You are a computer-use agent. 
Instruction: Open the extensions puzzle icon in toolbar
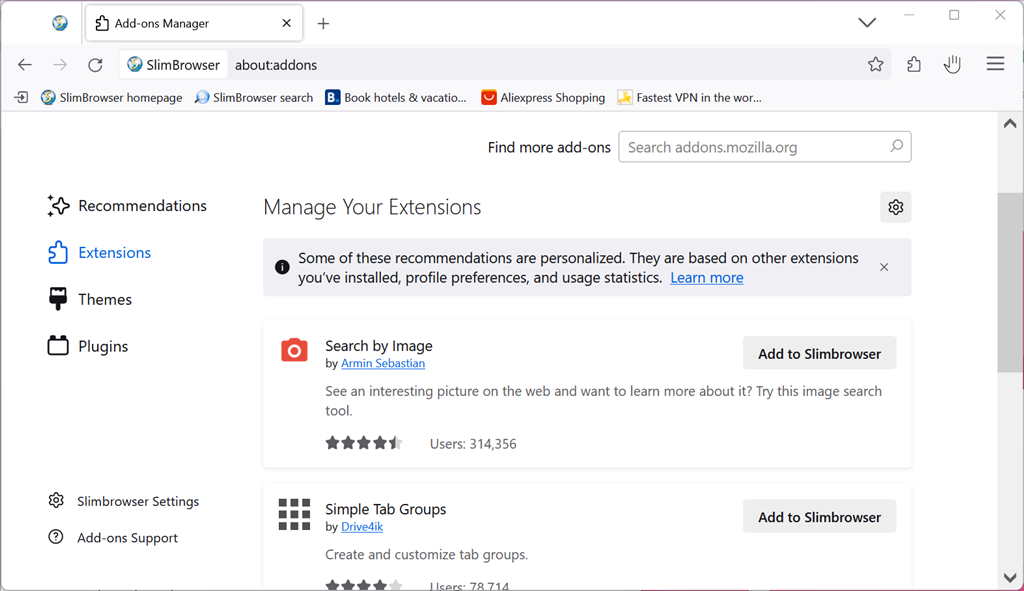point(914,64)
